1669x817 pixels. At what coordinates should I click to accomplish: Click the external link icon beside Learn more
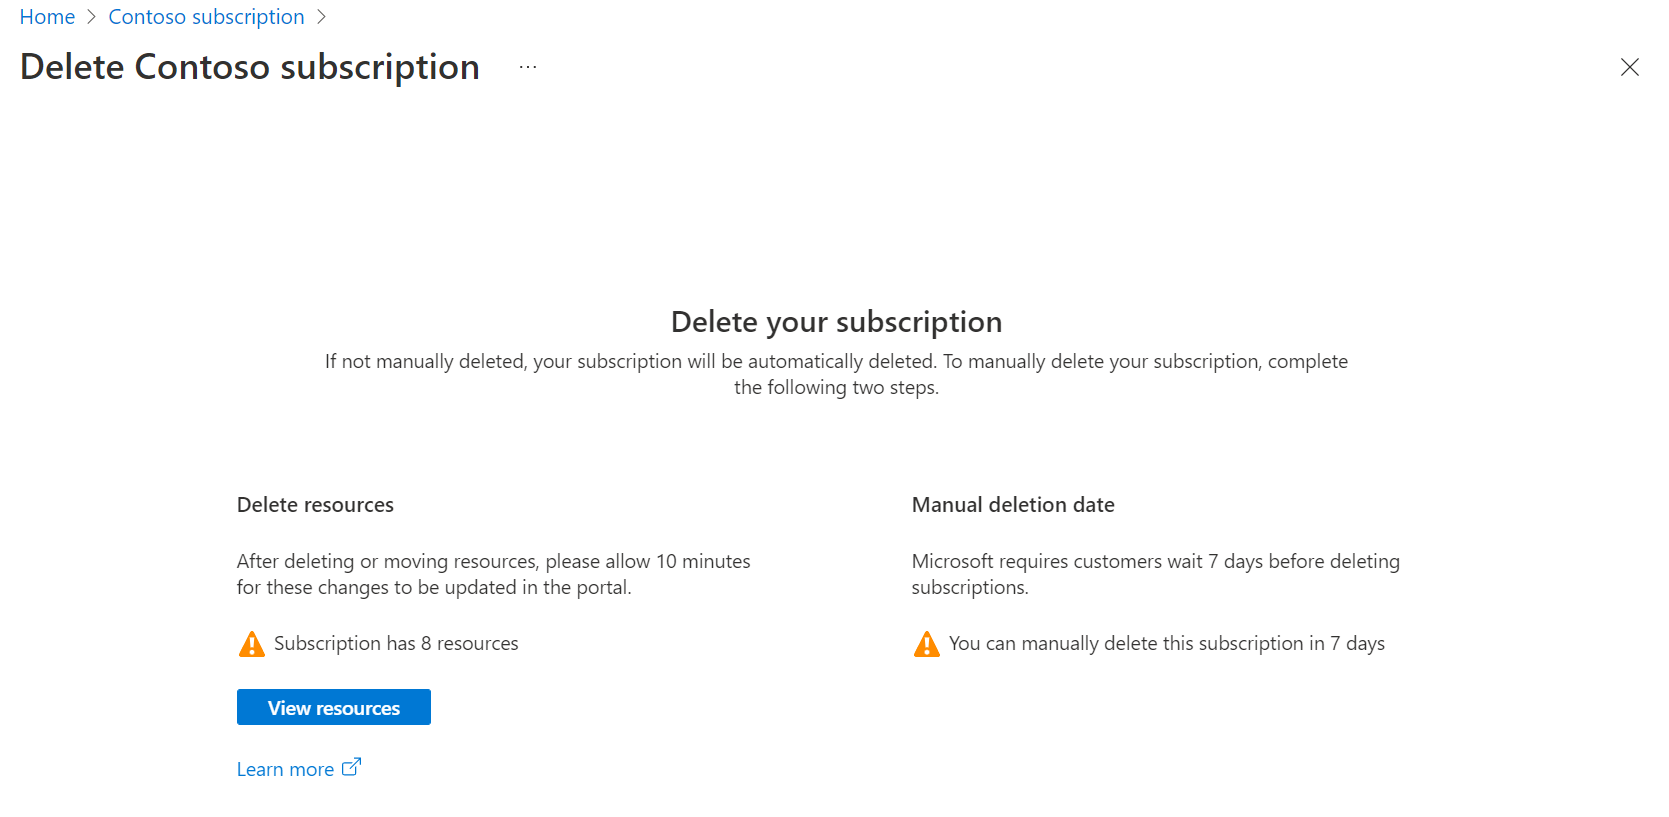(351, 767)
